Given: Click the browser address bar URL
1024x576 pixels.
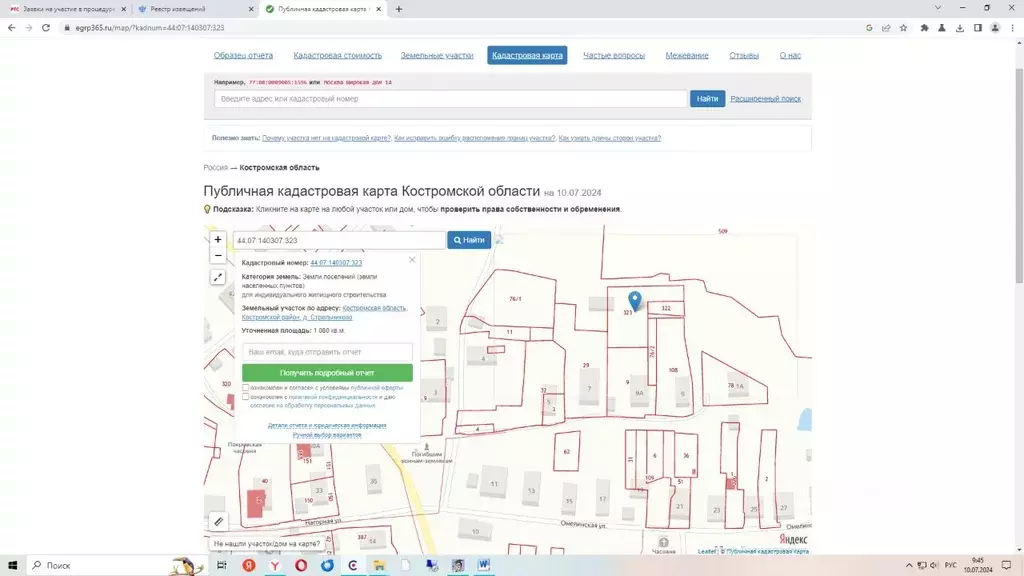Looking at the screenshot, I should pos(150,27).
